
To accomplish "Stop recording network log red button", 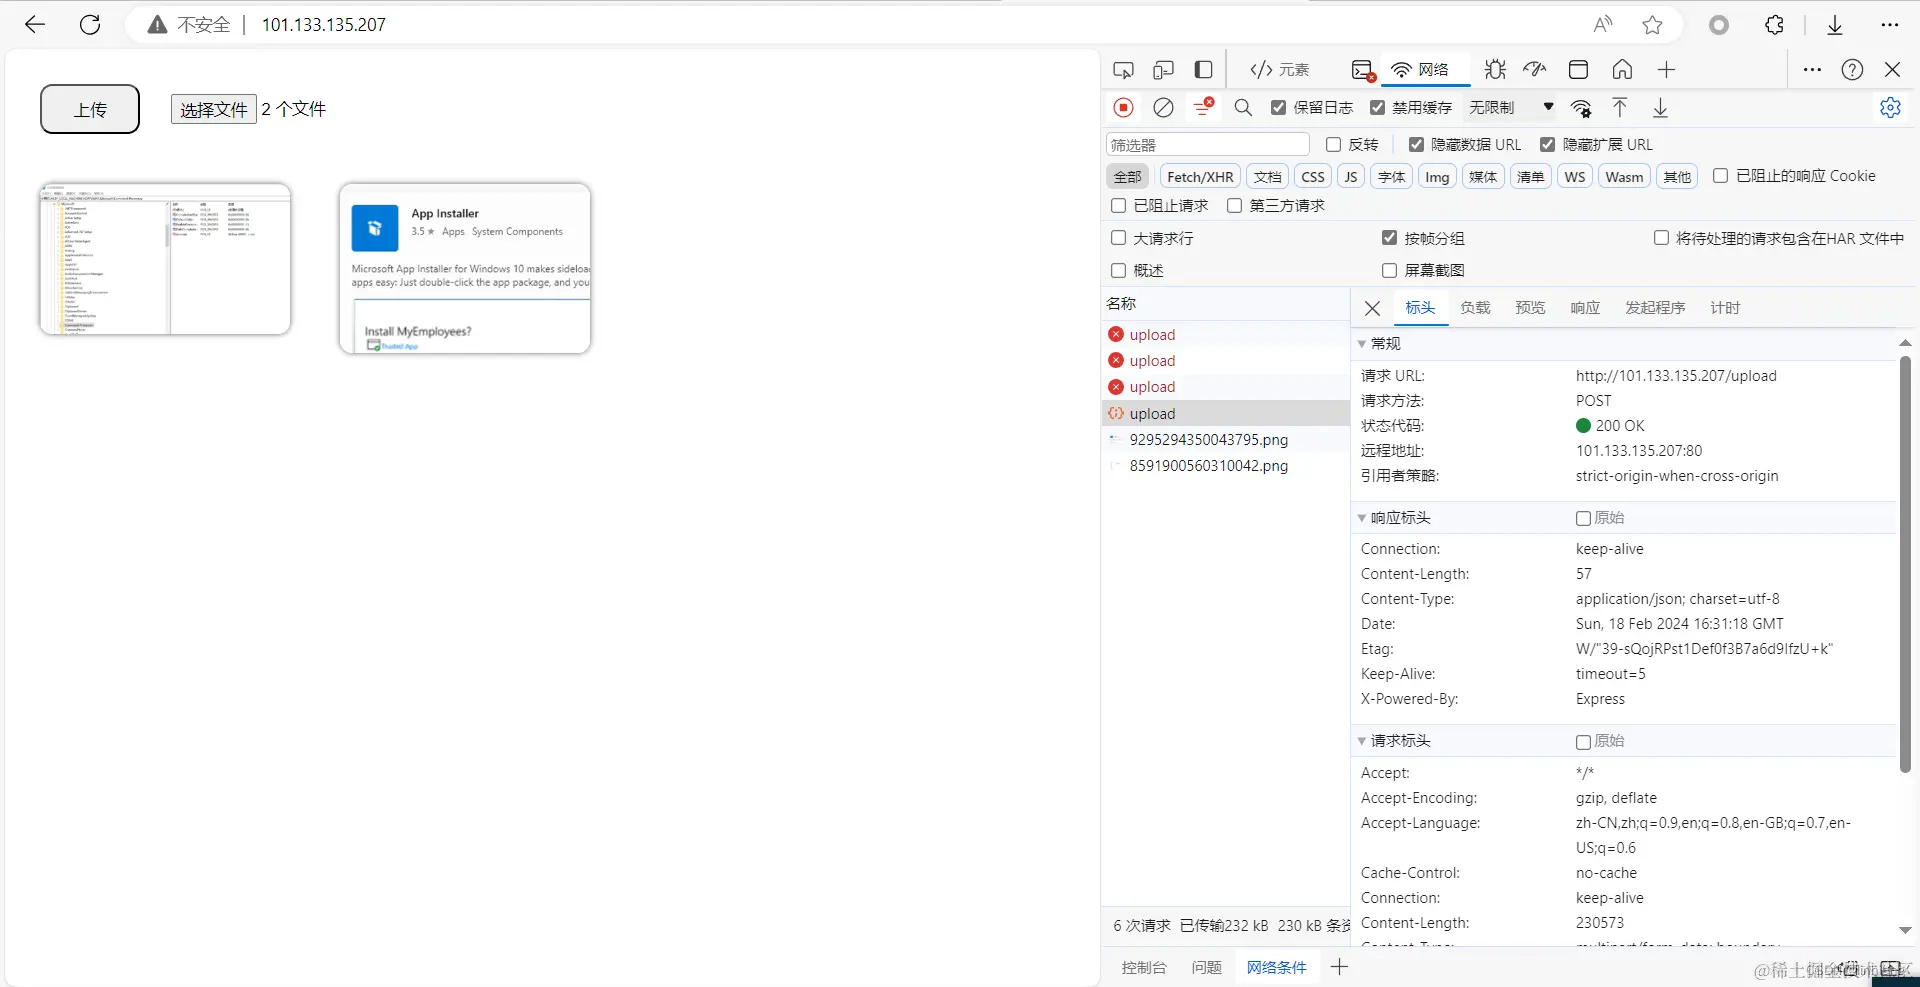I will click(1123, 107).
